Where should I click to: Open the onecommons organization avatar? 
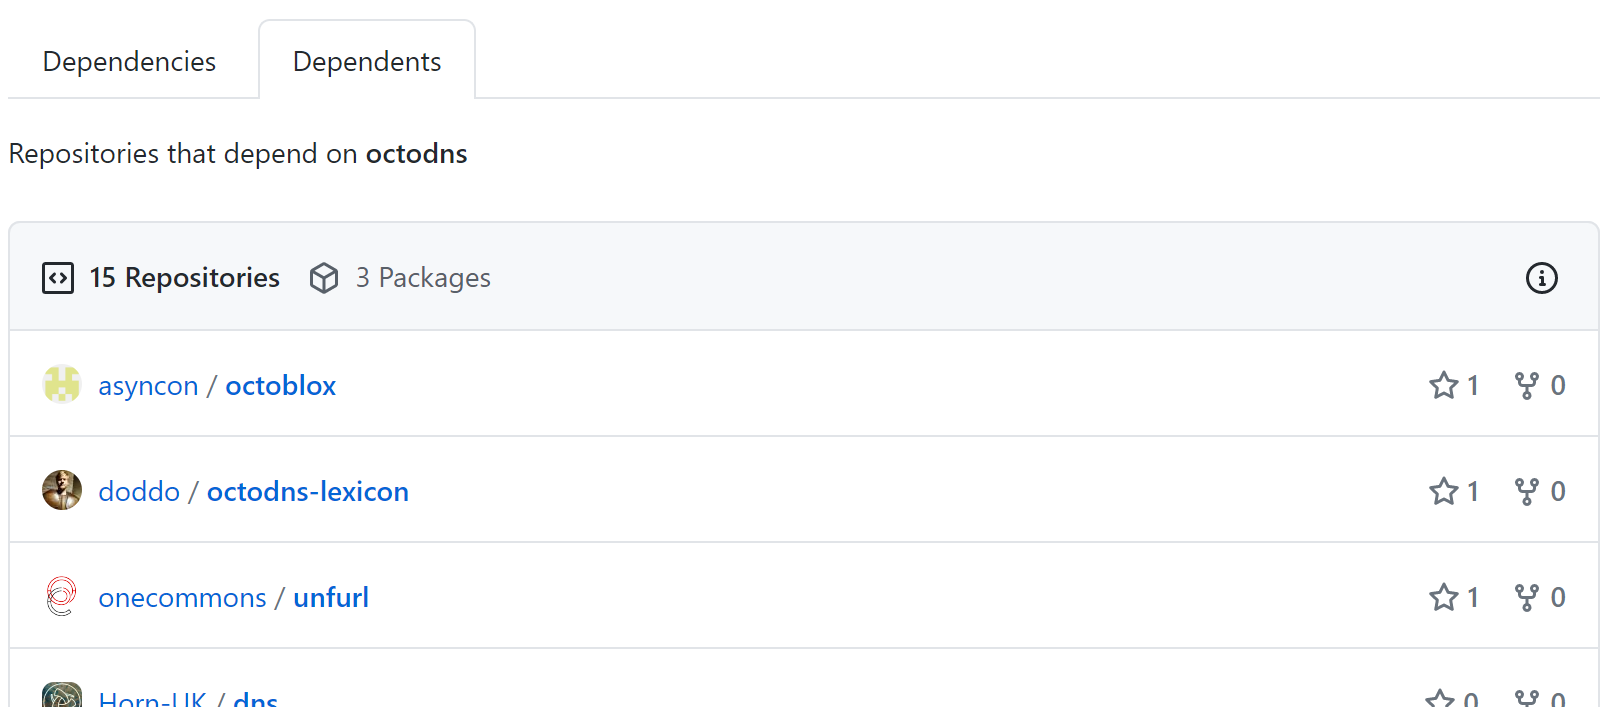(x=62, y=596)
